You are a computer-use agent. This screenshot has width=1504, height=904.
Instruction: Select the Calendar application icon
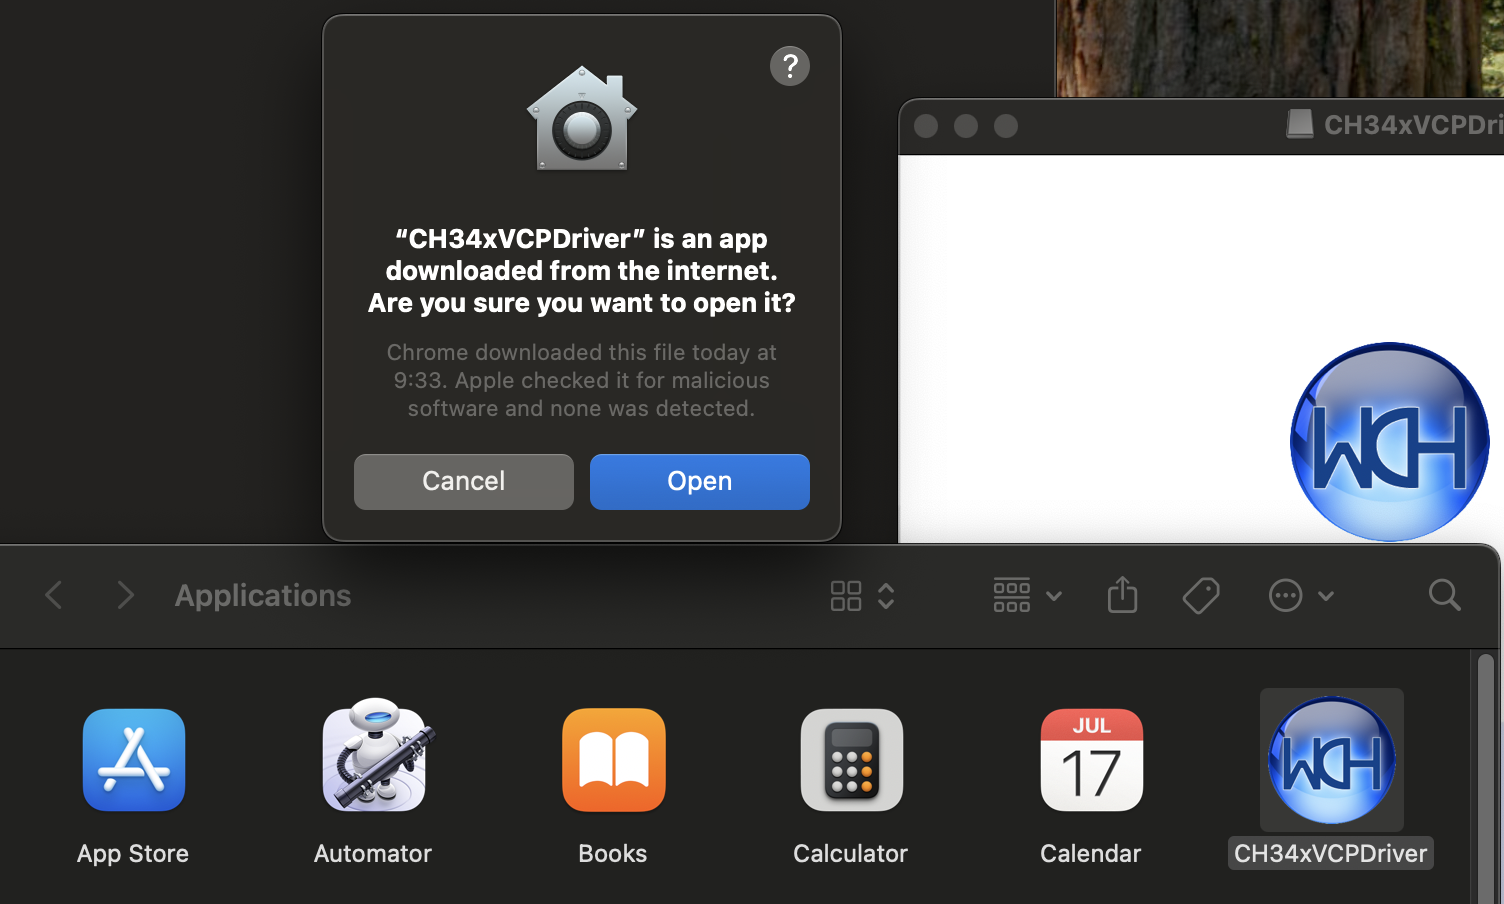(1092, 760)
